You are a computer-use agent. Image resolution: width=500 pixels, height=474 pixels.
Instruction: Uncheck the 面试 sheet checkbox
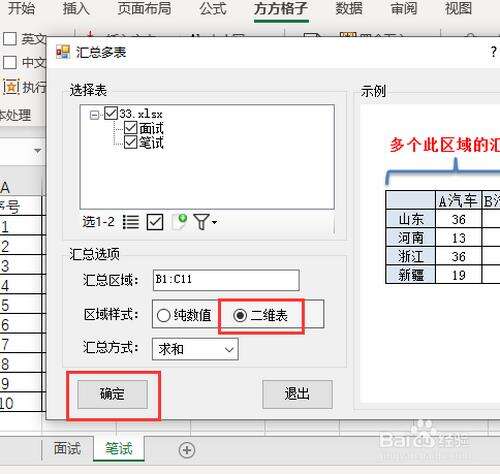tap(130, 128)
